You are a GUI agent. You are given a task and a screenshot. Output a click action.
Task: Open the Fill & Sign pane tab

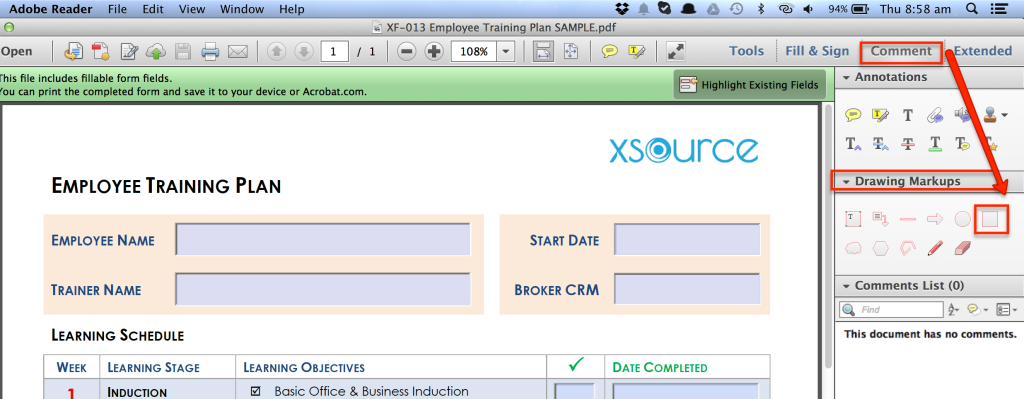click(817, 51)
